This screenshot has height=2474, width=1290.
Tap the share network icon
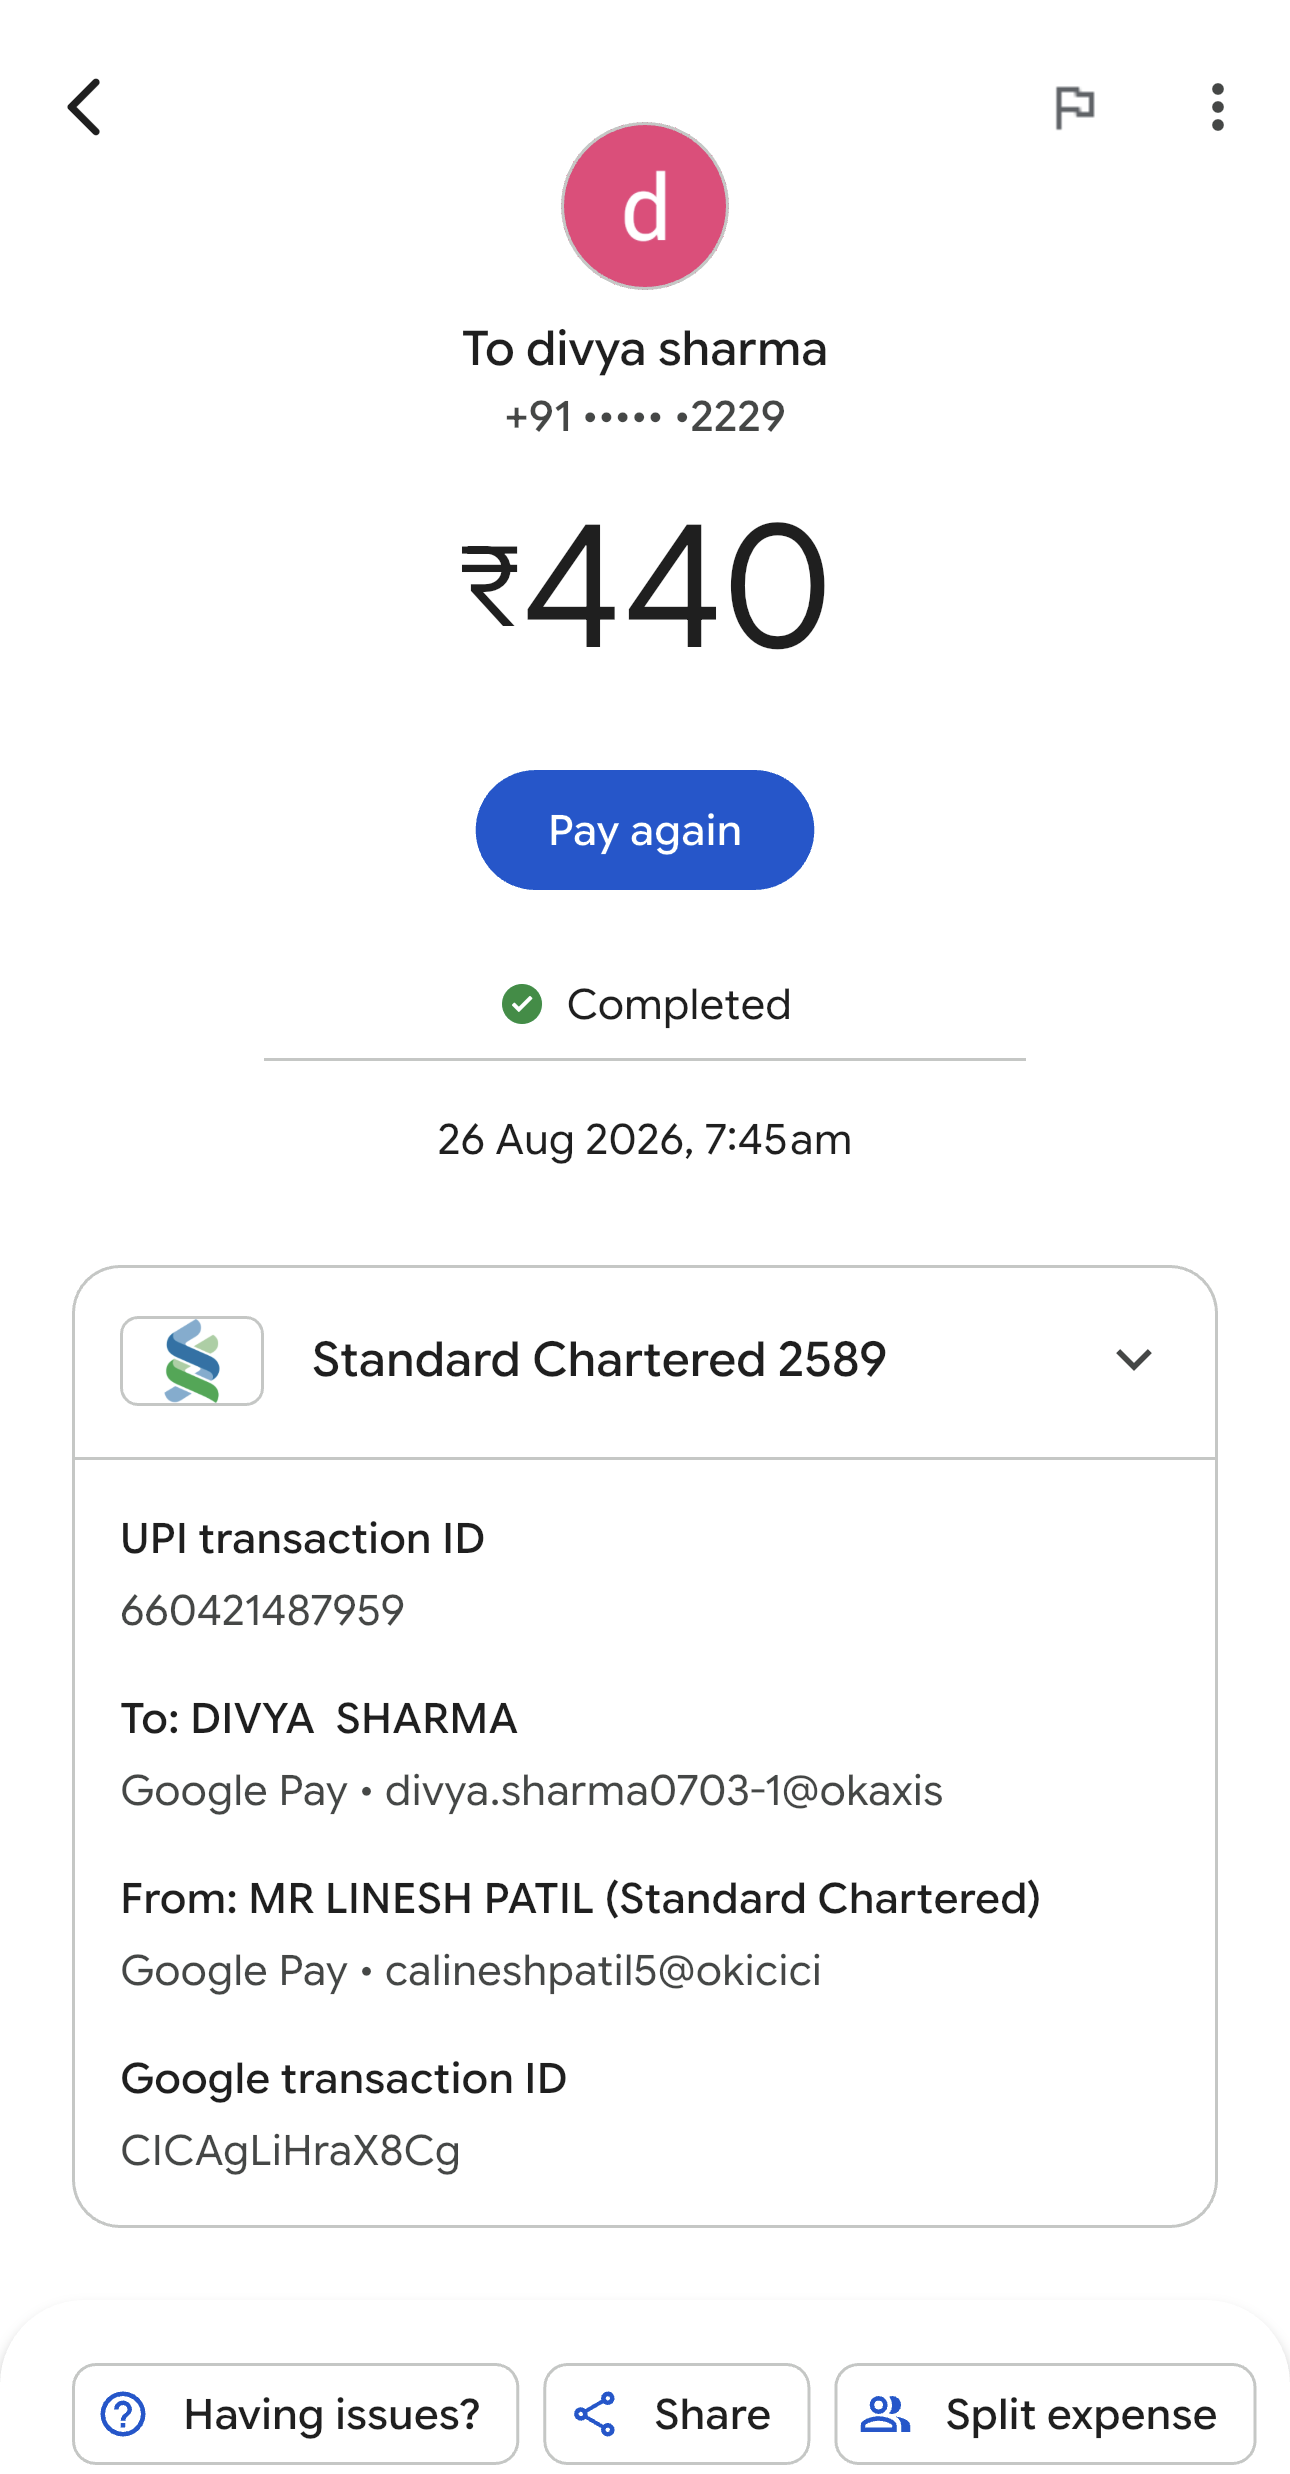click(x=595, y=2414)
